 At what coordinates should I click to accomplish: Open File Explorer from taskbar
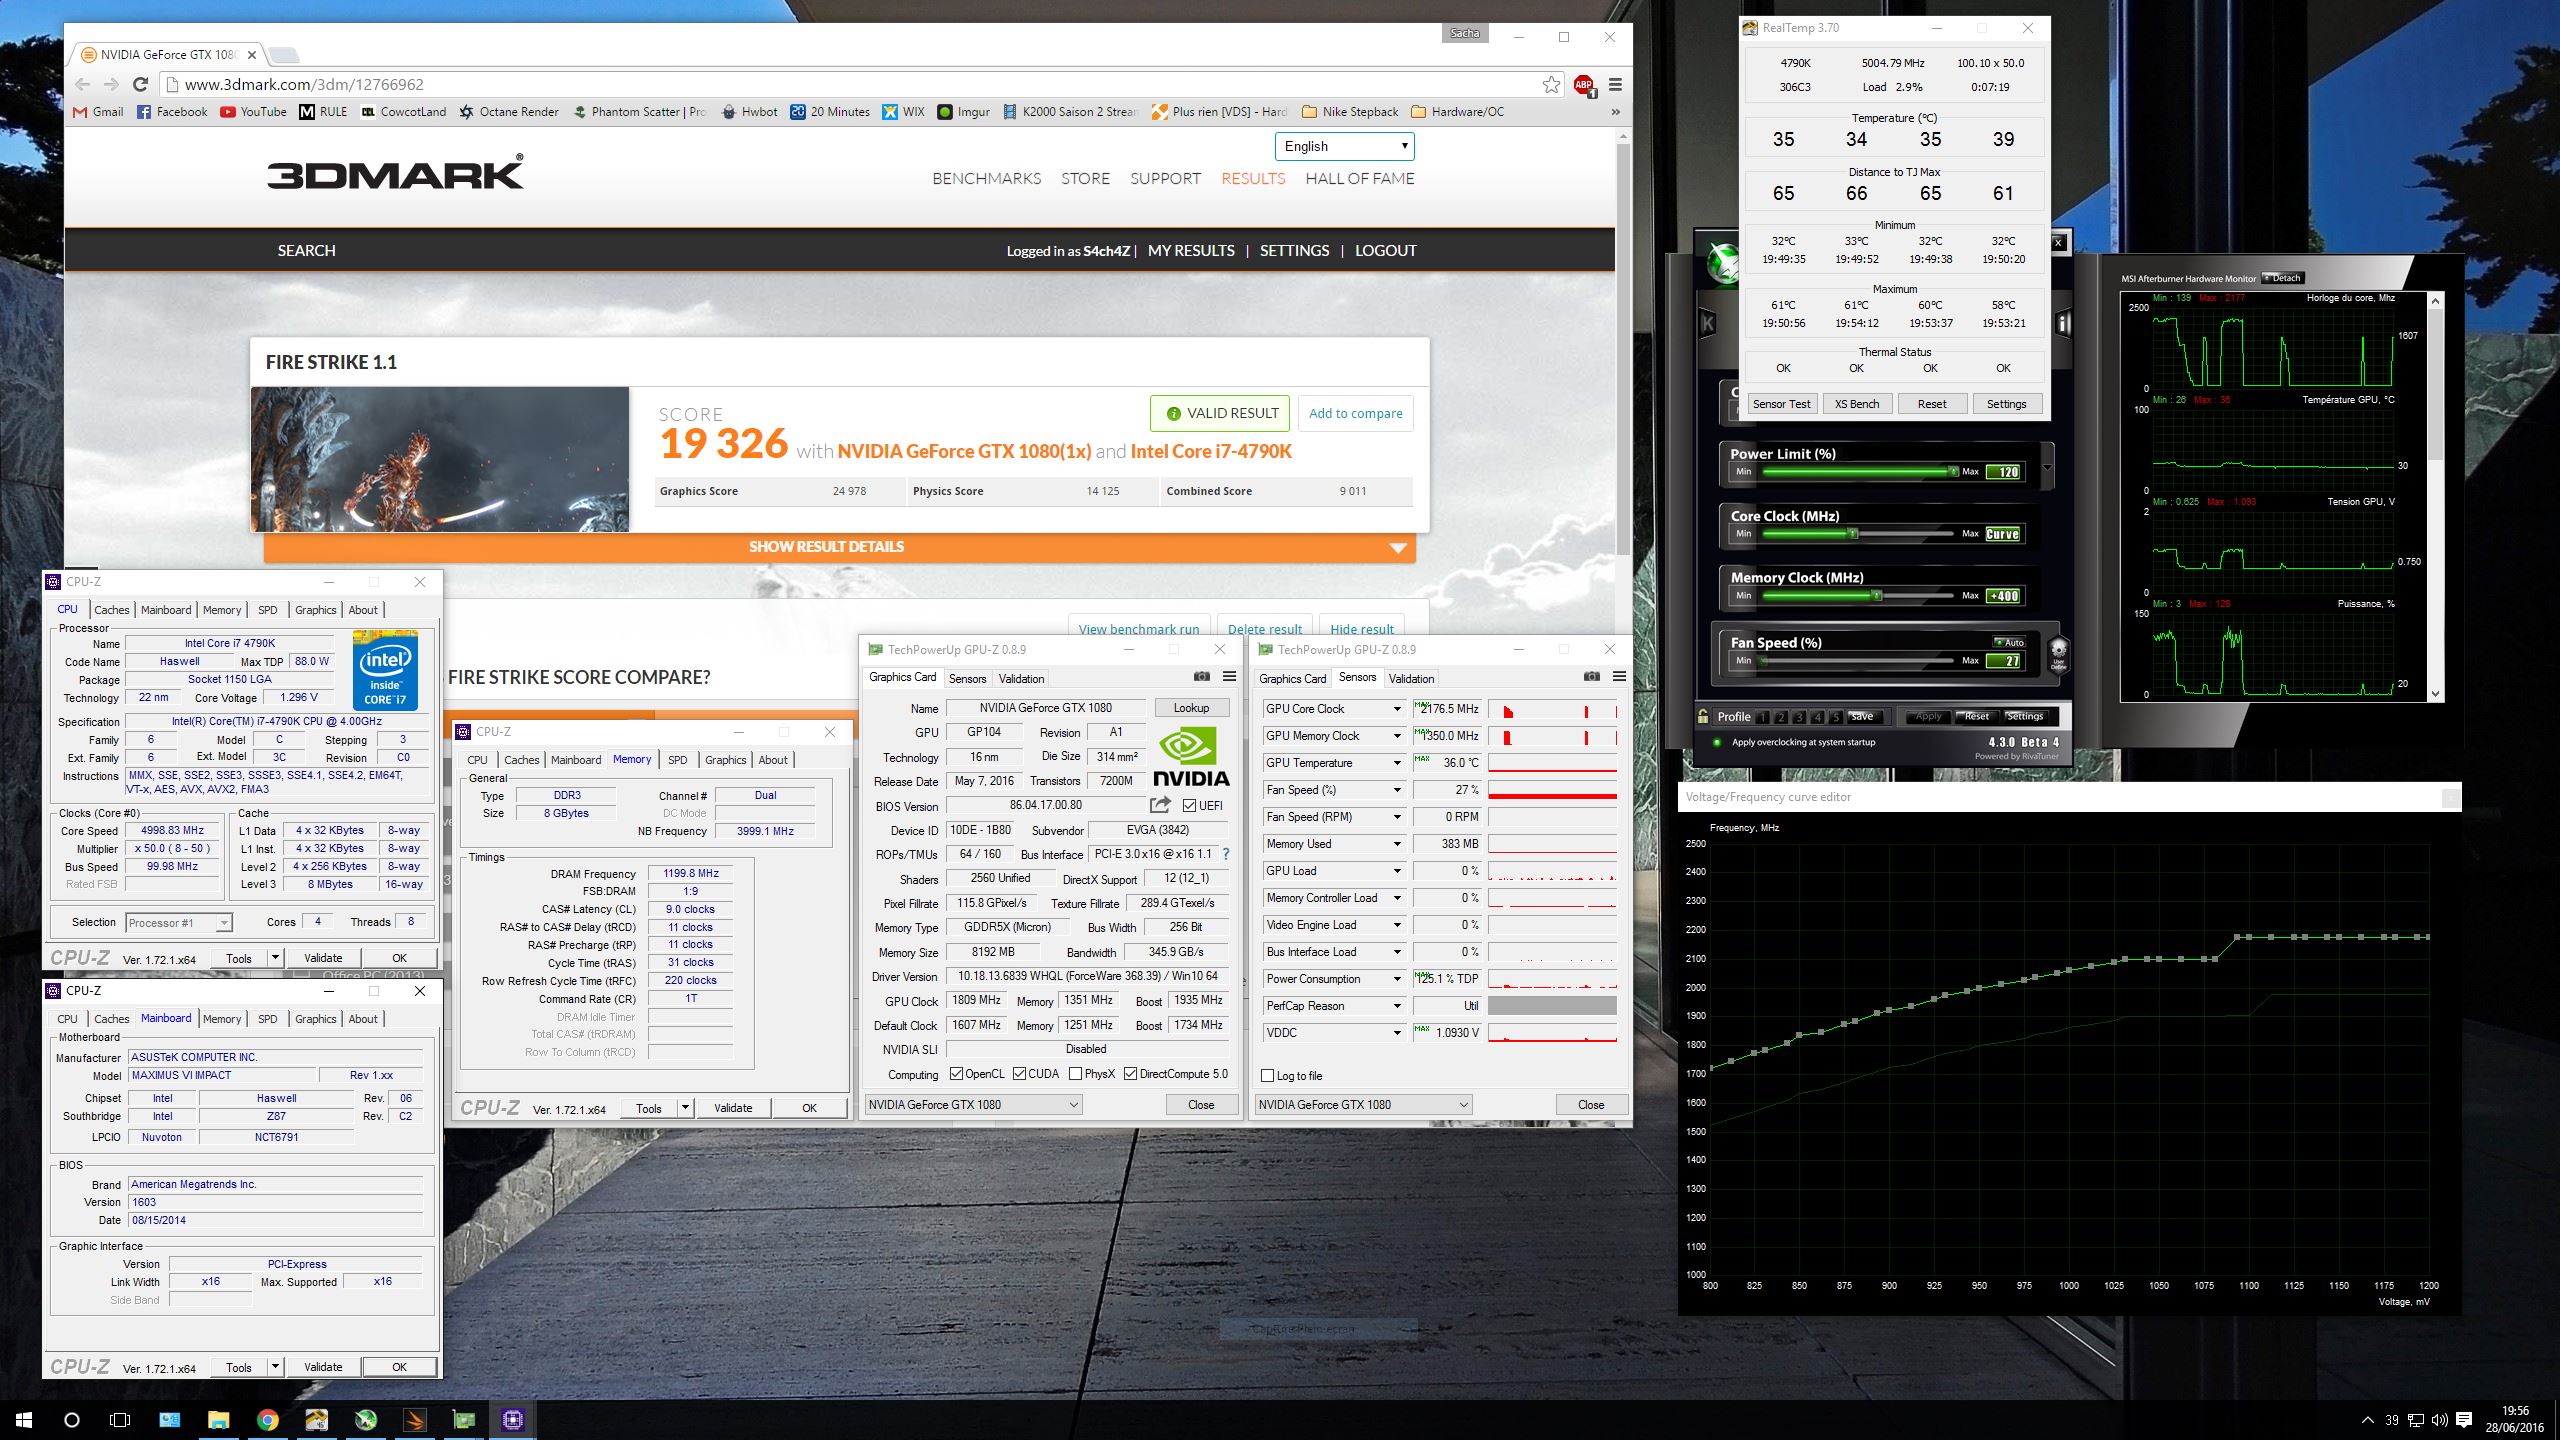click(218, 1419)
